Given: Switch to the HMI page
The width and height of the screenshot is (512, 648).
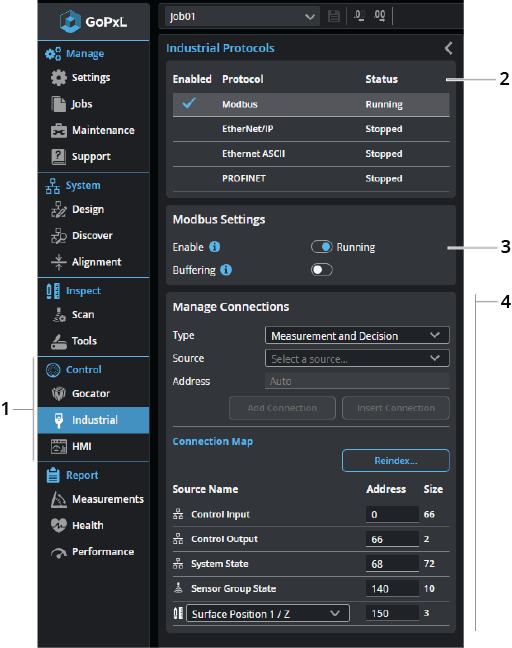Looking at the screenshot, I should click(x=82, y=446).
